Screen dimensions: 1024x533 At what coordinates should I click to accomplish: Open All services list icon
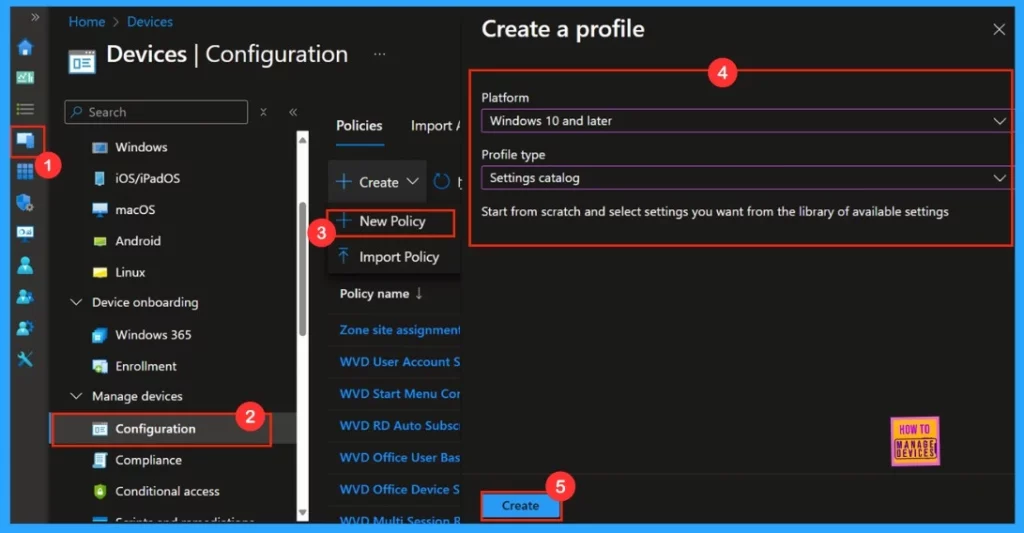click(x=25, y=109)
